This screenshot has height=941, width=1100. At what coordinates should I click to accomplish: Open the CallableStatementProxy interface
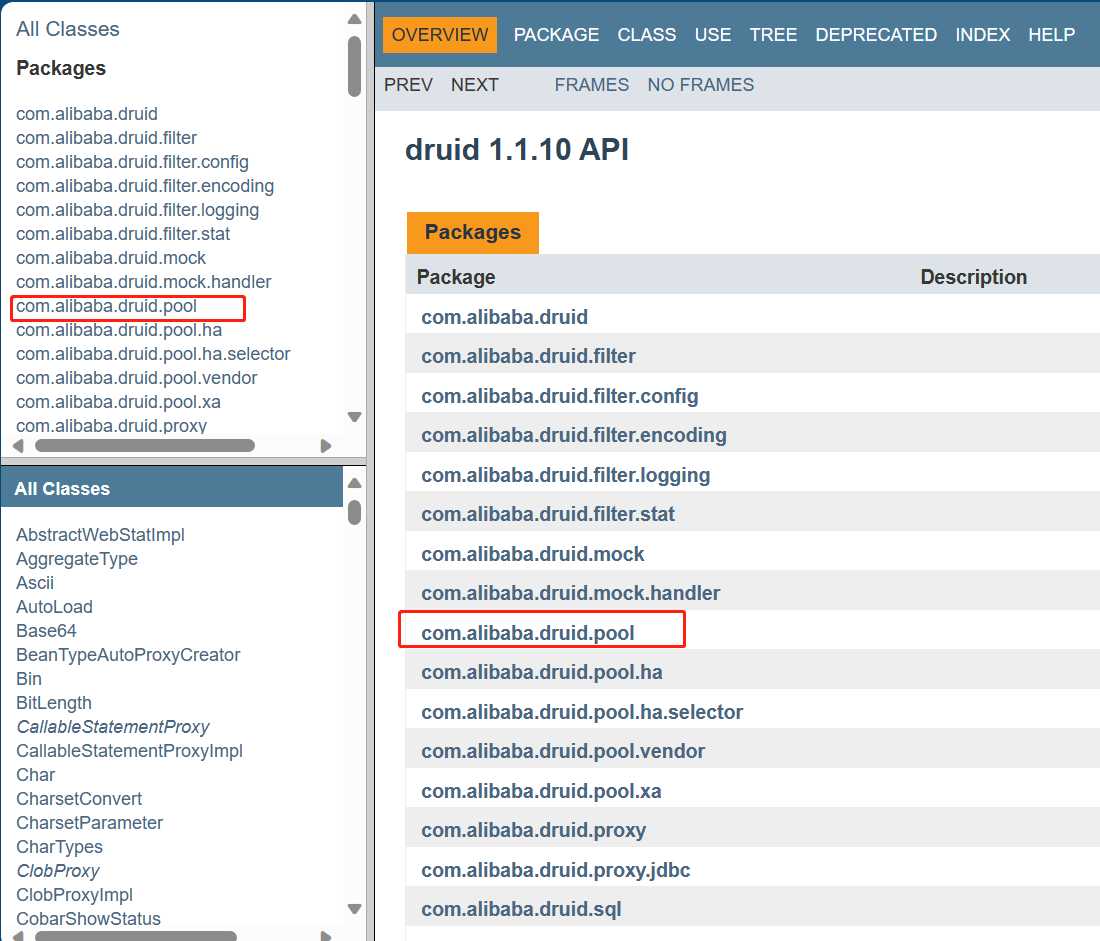[x=113, y=726]
